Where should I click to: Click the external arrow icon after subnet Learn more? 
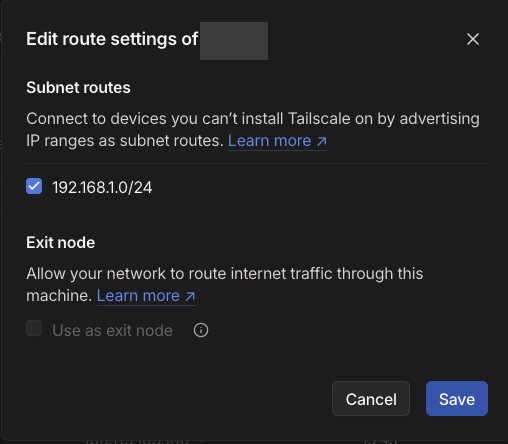(x=322, y=141)
